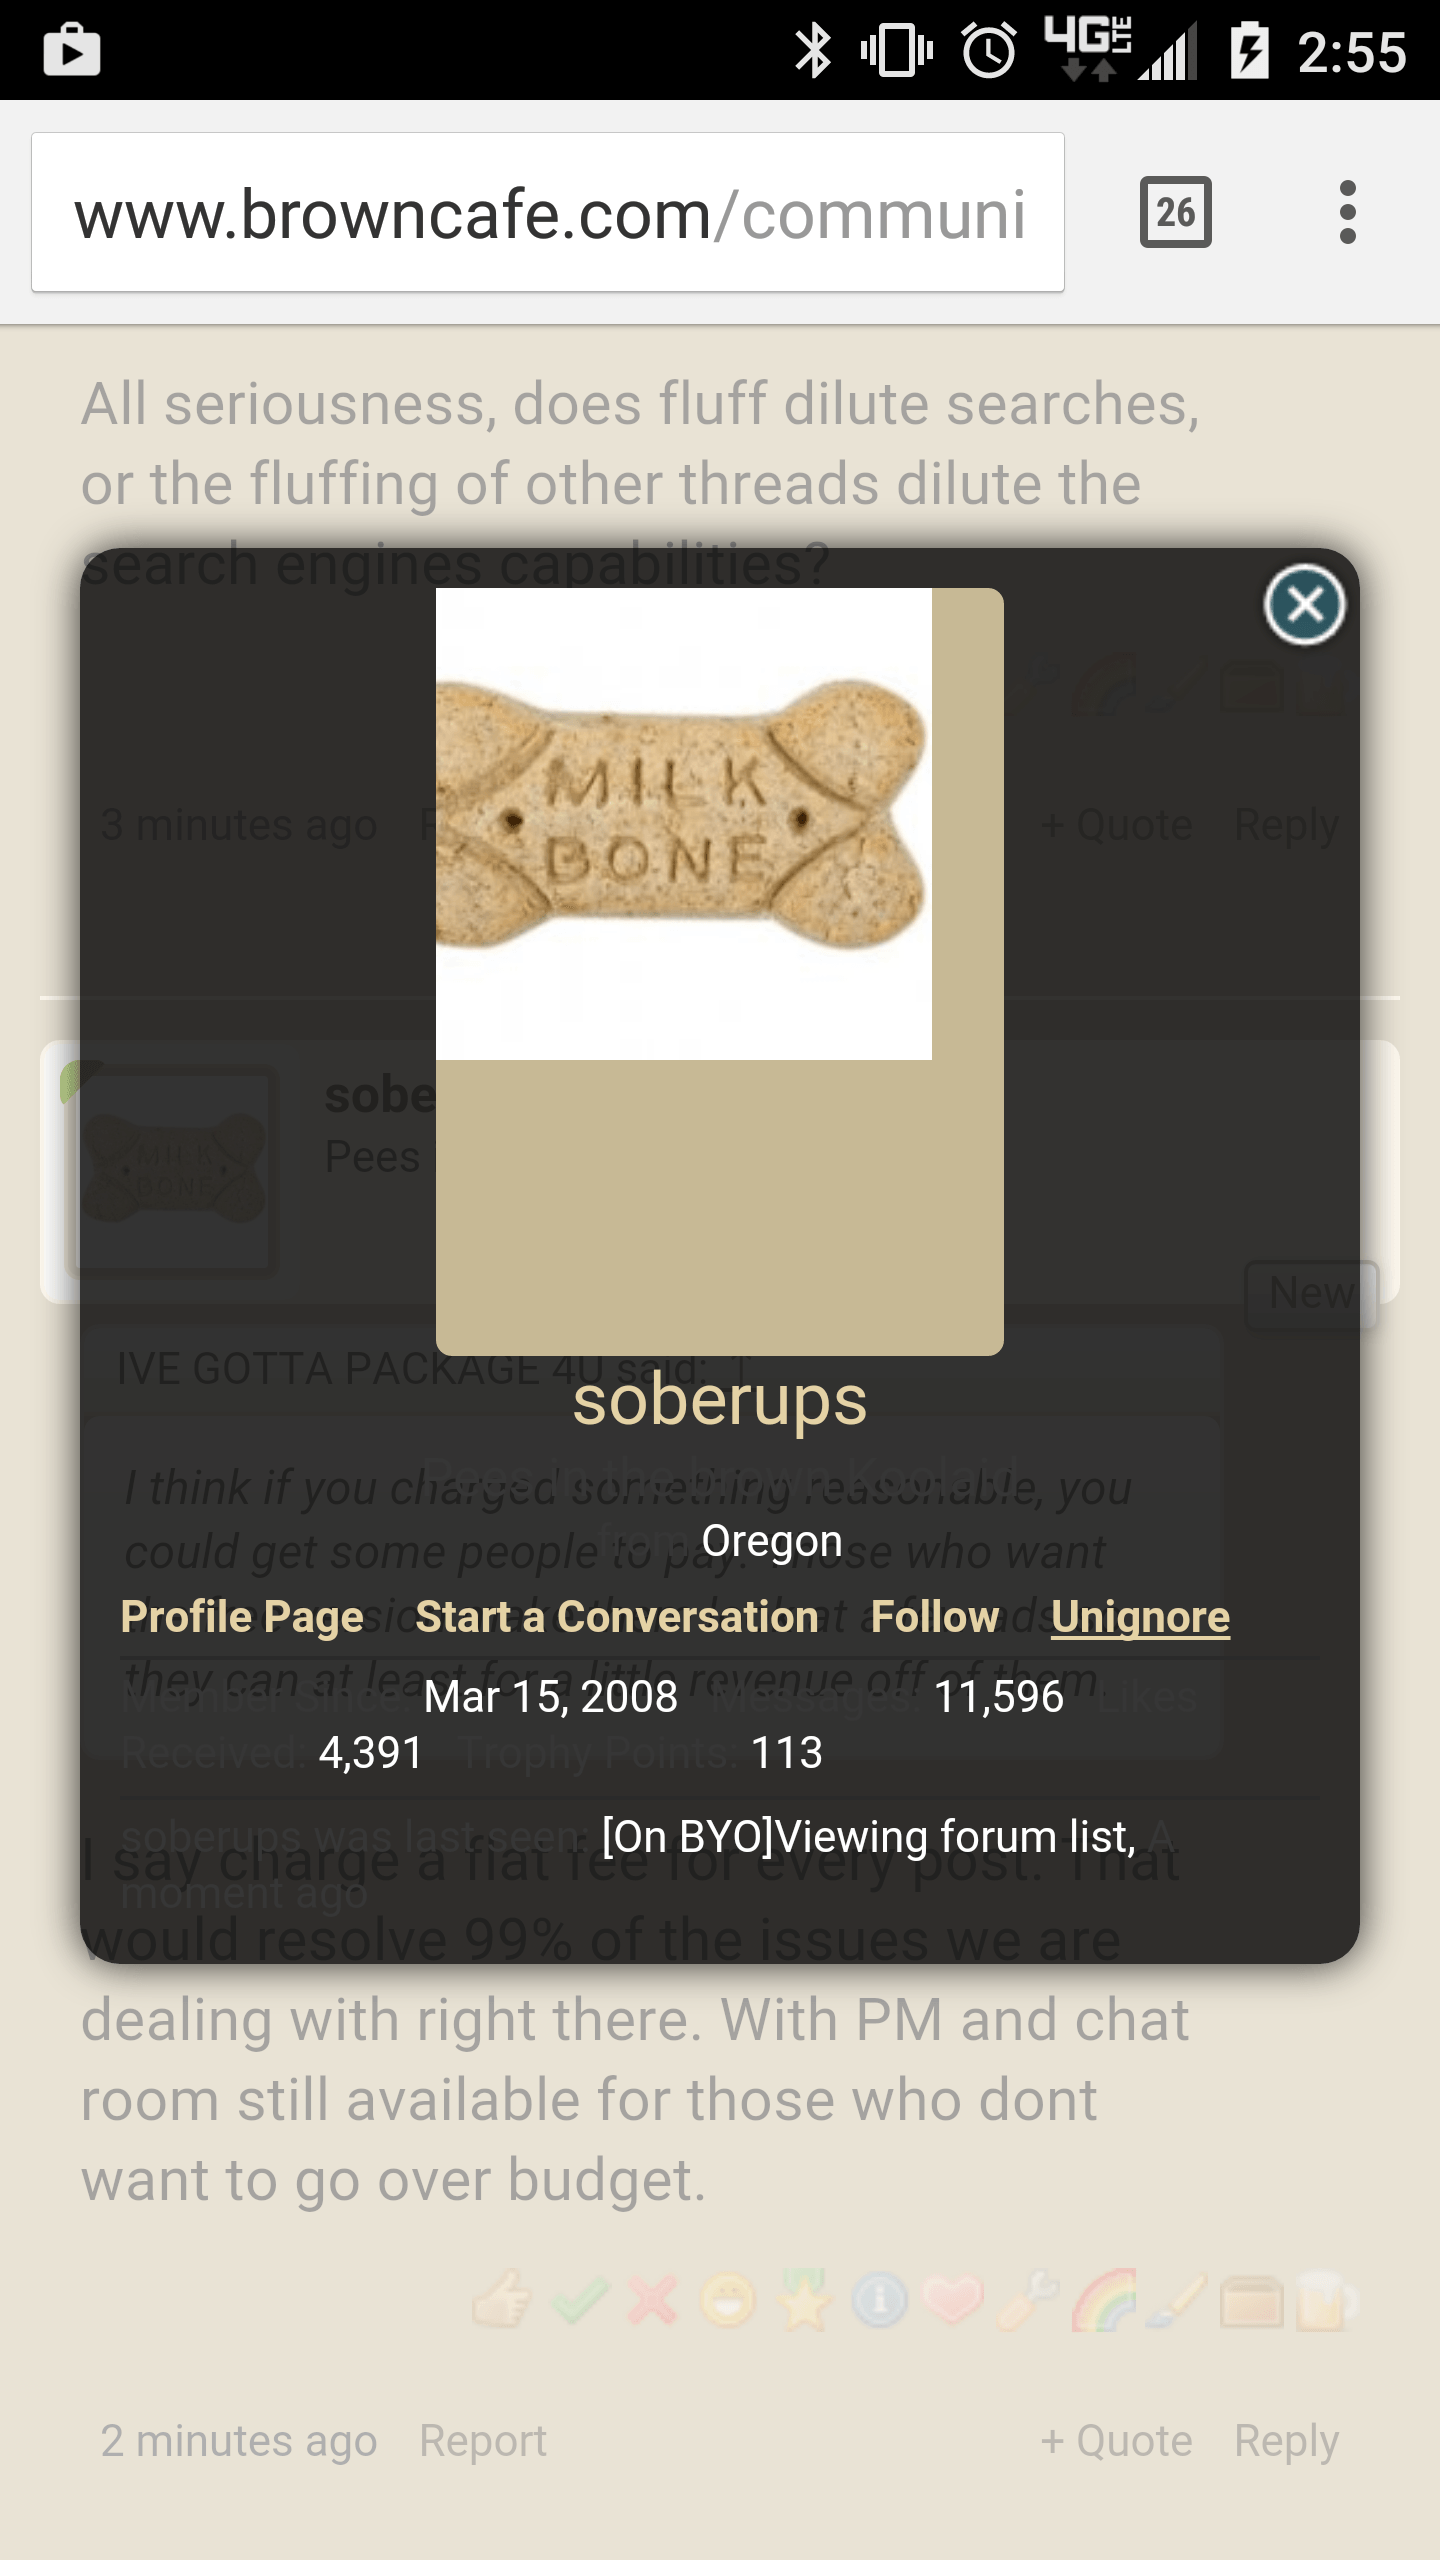Viewport: 1440px width, 2560px height.
Task: Open the browser tabs counter showing 26
Action: [1175, 212]
